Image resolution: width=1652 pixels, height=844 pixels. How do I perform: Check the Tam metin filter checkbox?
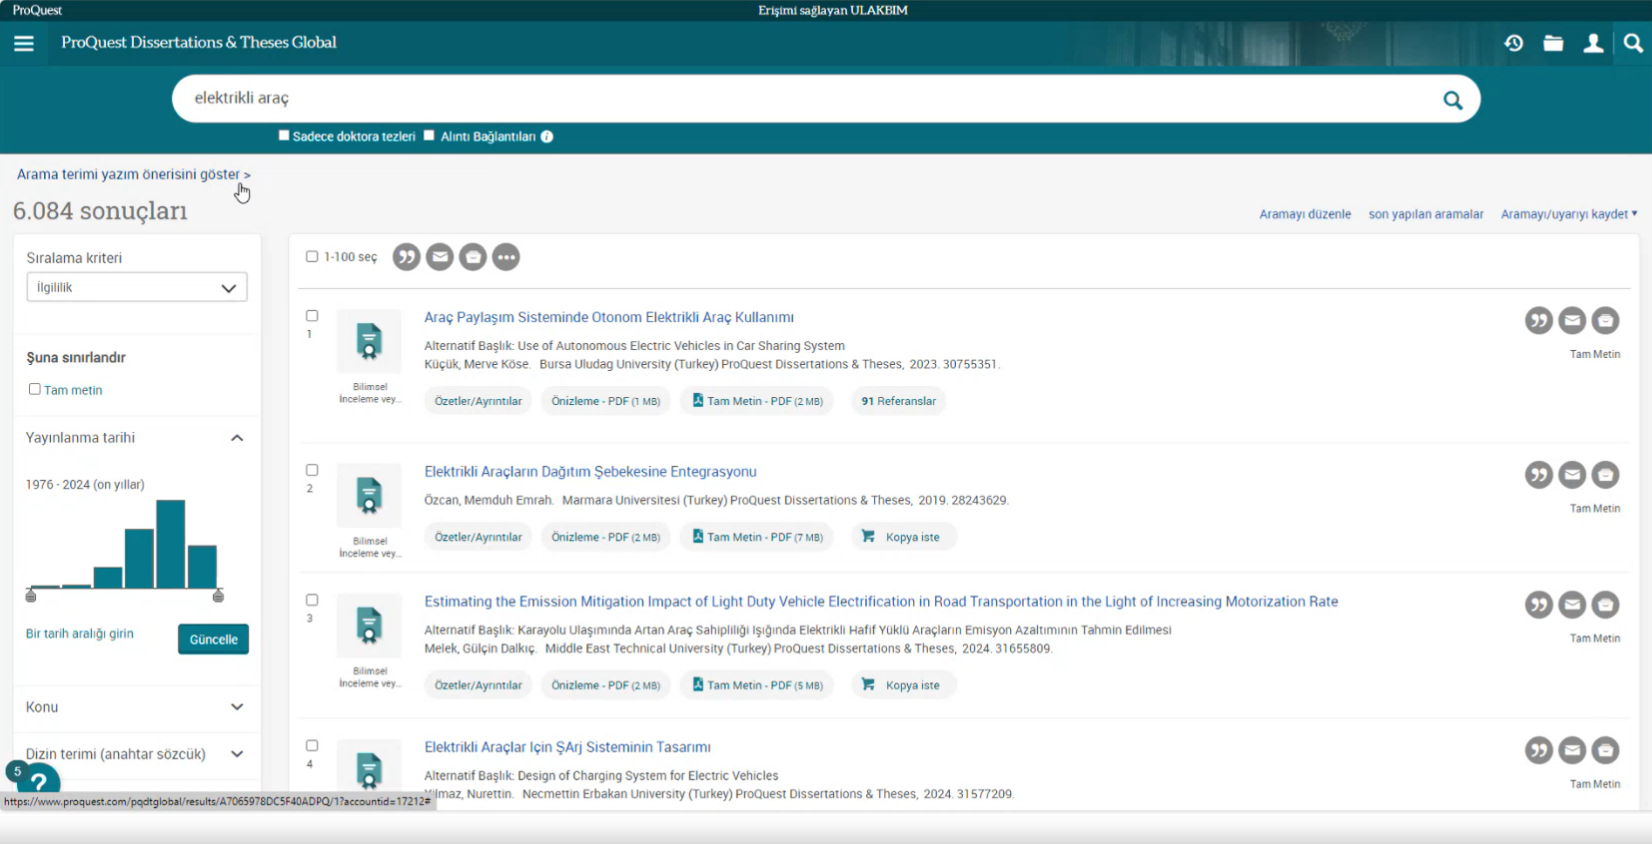(x=35, y=389)
